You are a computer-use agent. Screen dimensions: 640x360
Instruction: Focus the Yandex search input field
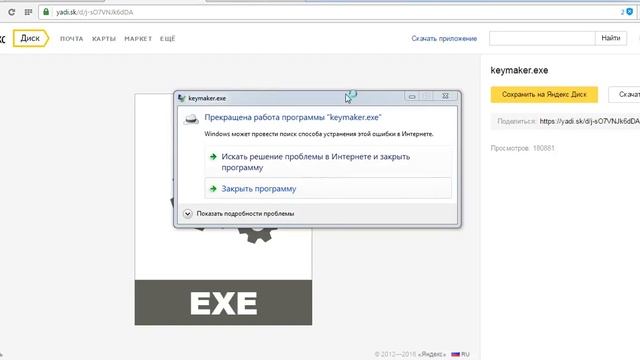click(542, 38)
